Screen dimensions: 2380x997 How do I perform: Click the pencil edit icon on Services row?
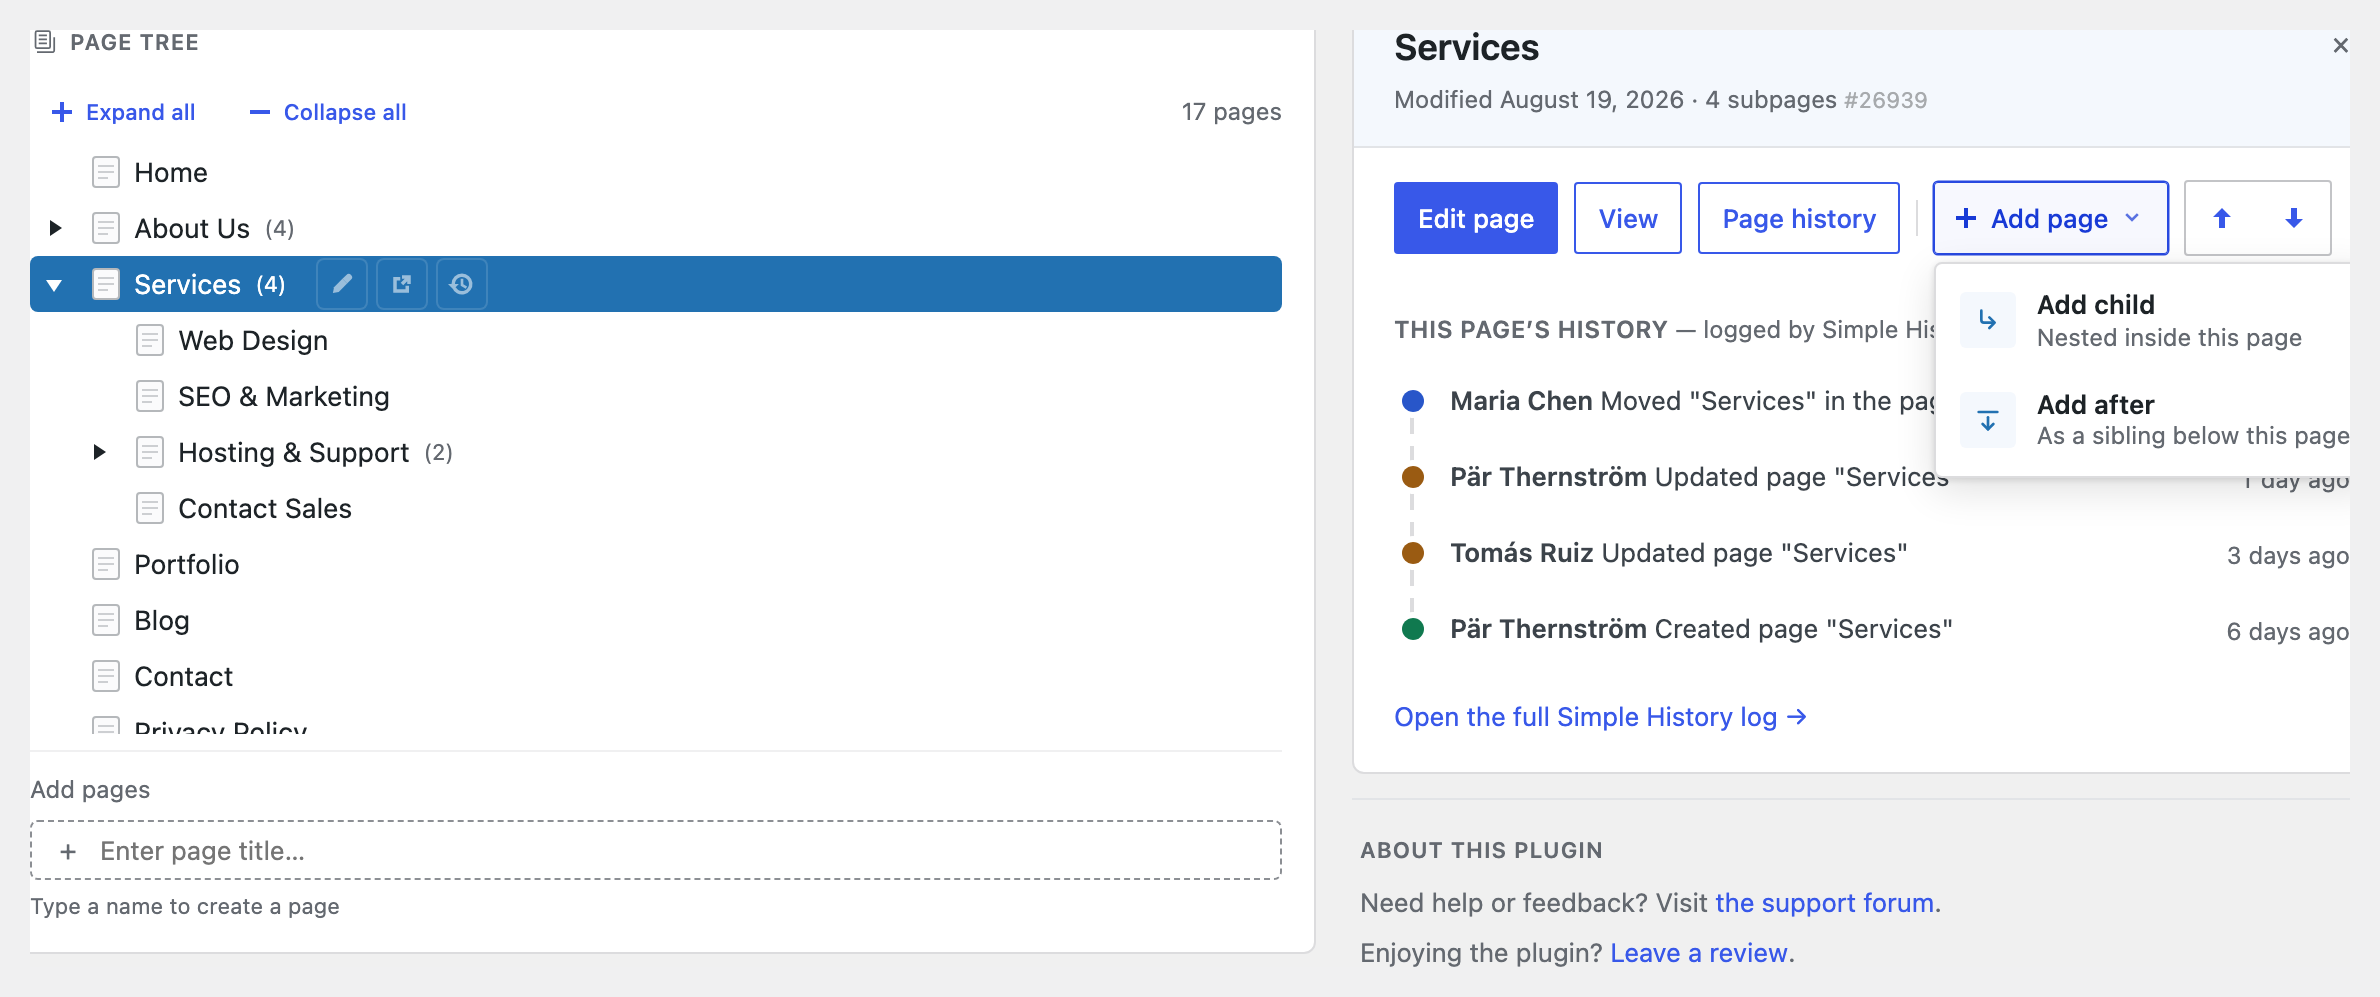coord(342,284)
